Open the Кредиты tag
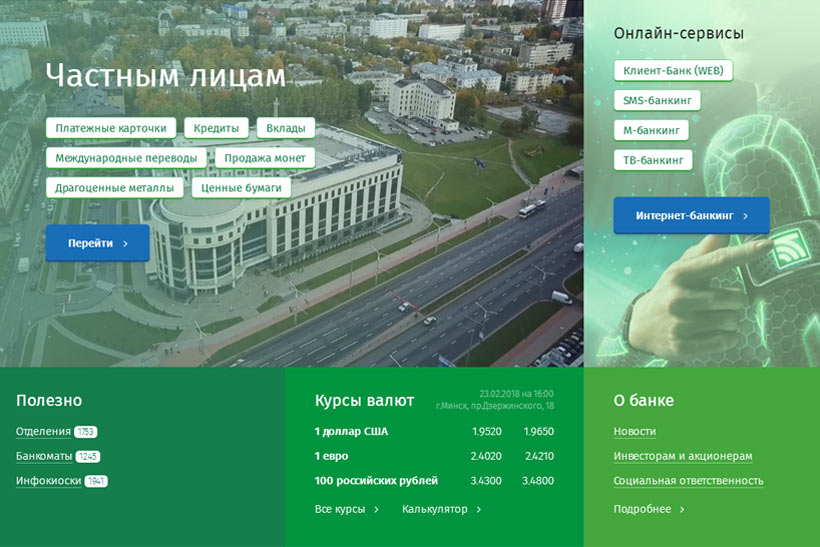 [x=216, y=128]
